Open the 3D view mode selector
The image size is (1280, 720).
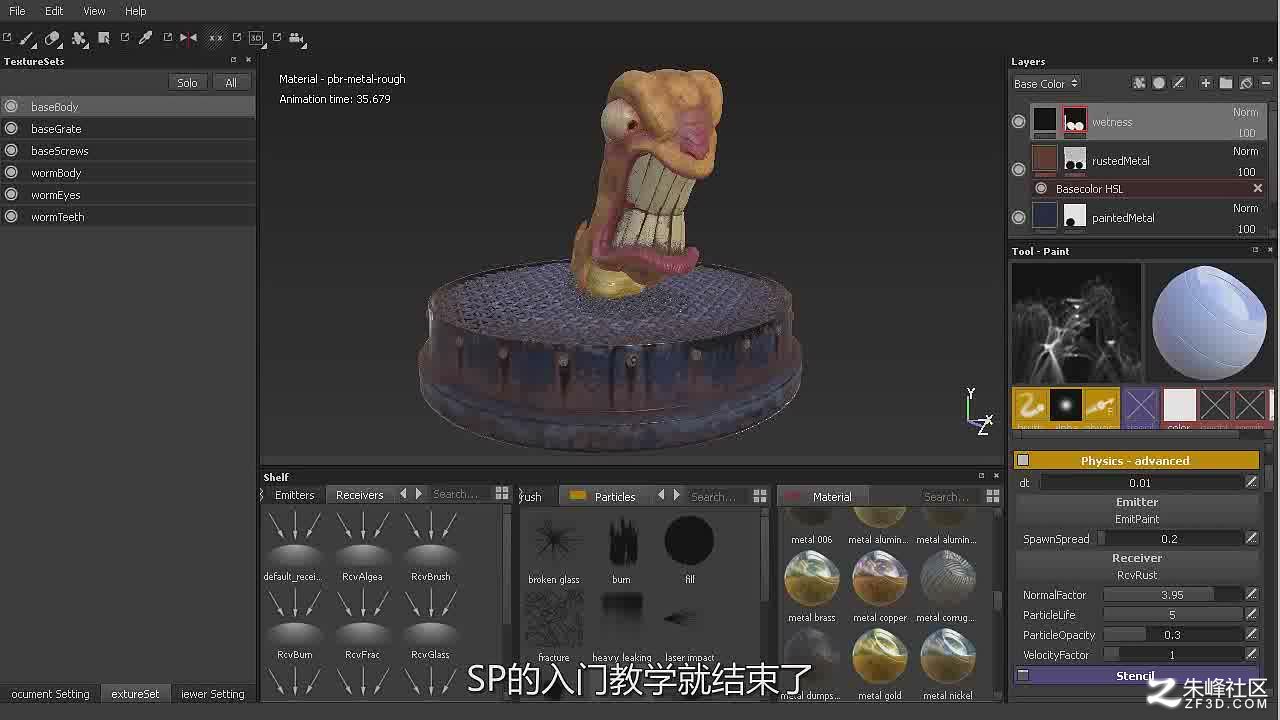(256, 38)
